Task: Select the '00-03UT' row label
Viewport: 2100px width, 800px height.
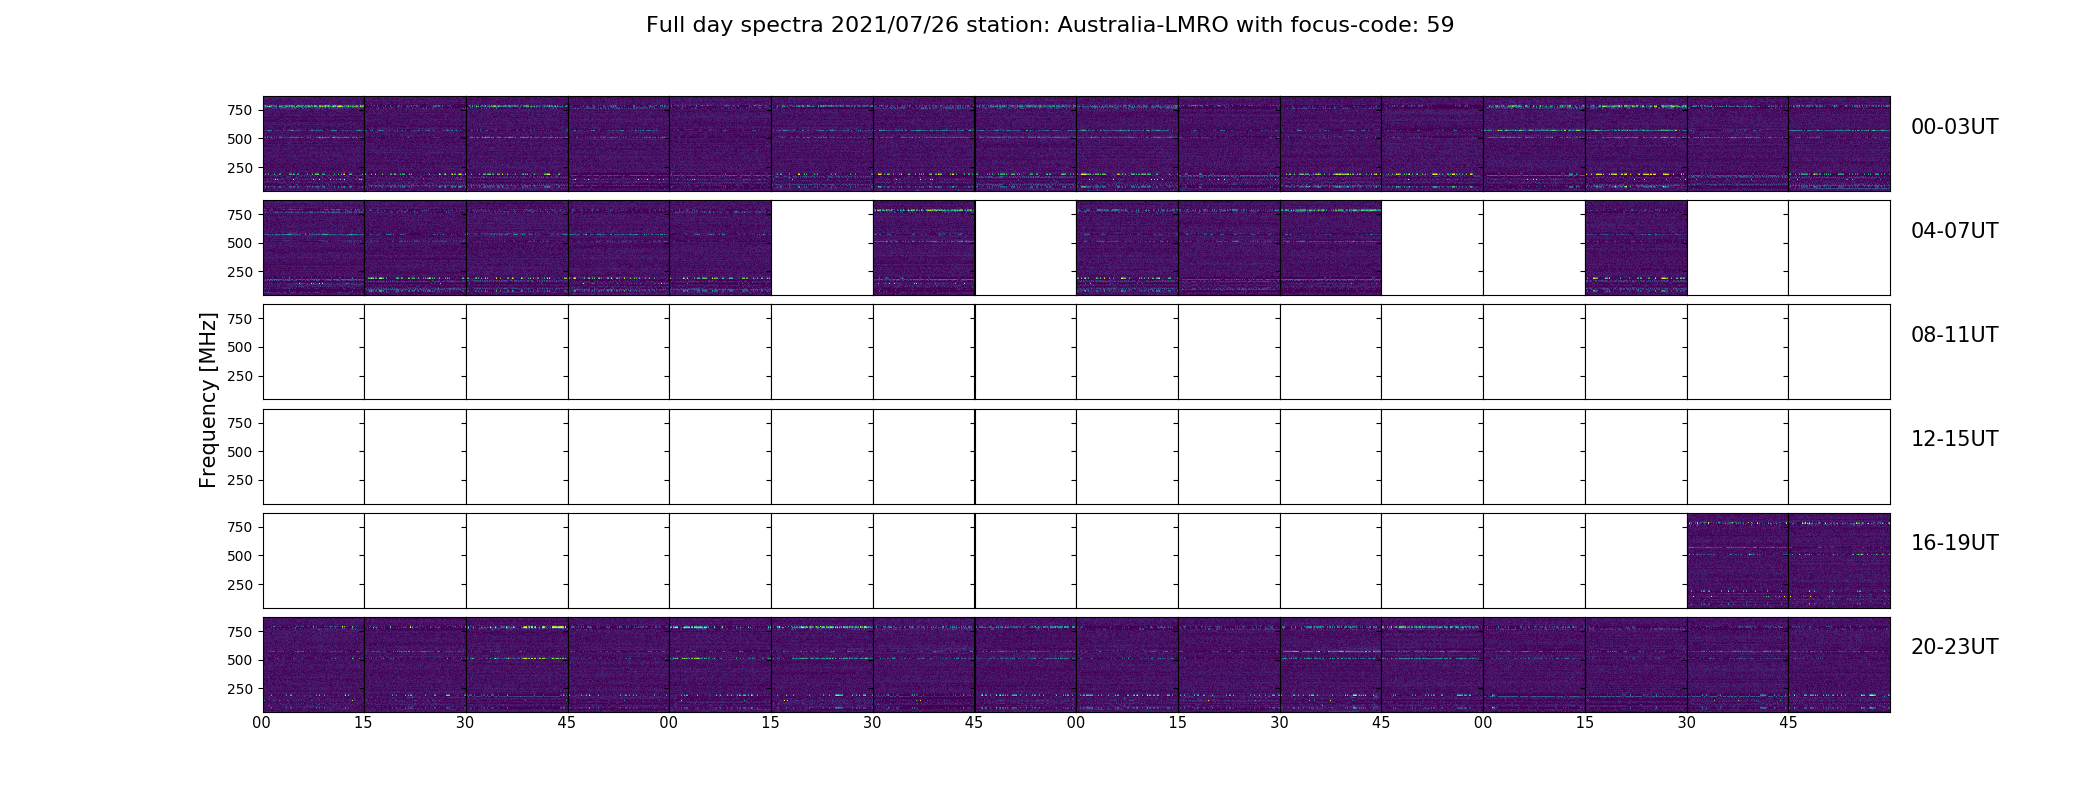Action: 1954,127
